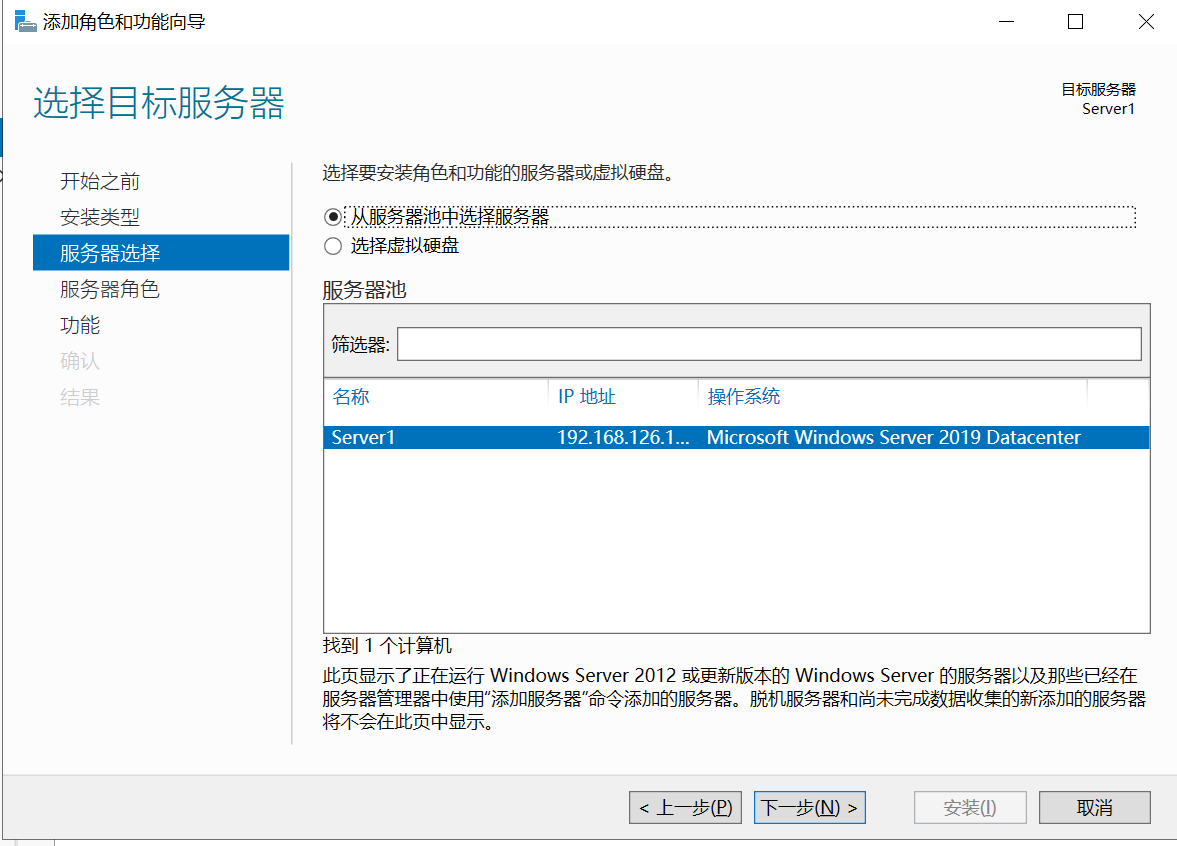Go to the 服务器角色 step
1177x846 pixels.
110,289
